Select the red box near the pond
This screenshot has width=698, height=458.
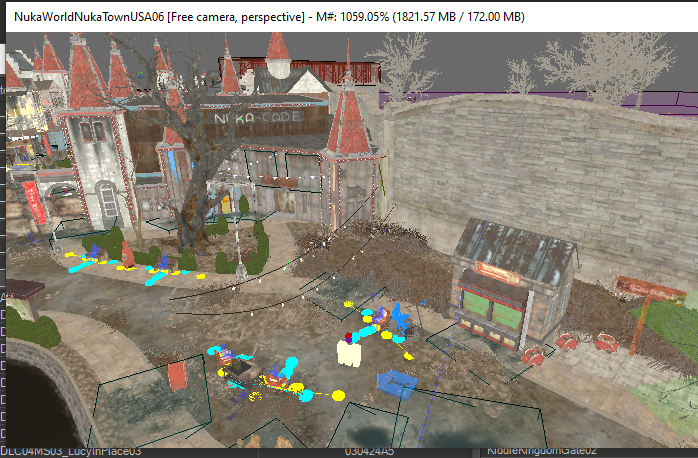pos(177,376)
